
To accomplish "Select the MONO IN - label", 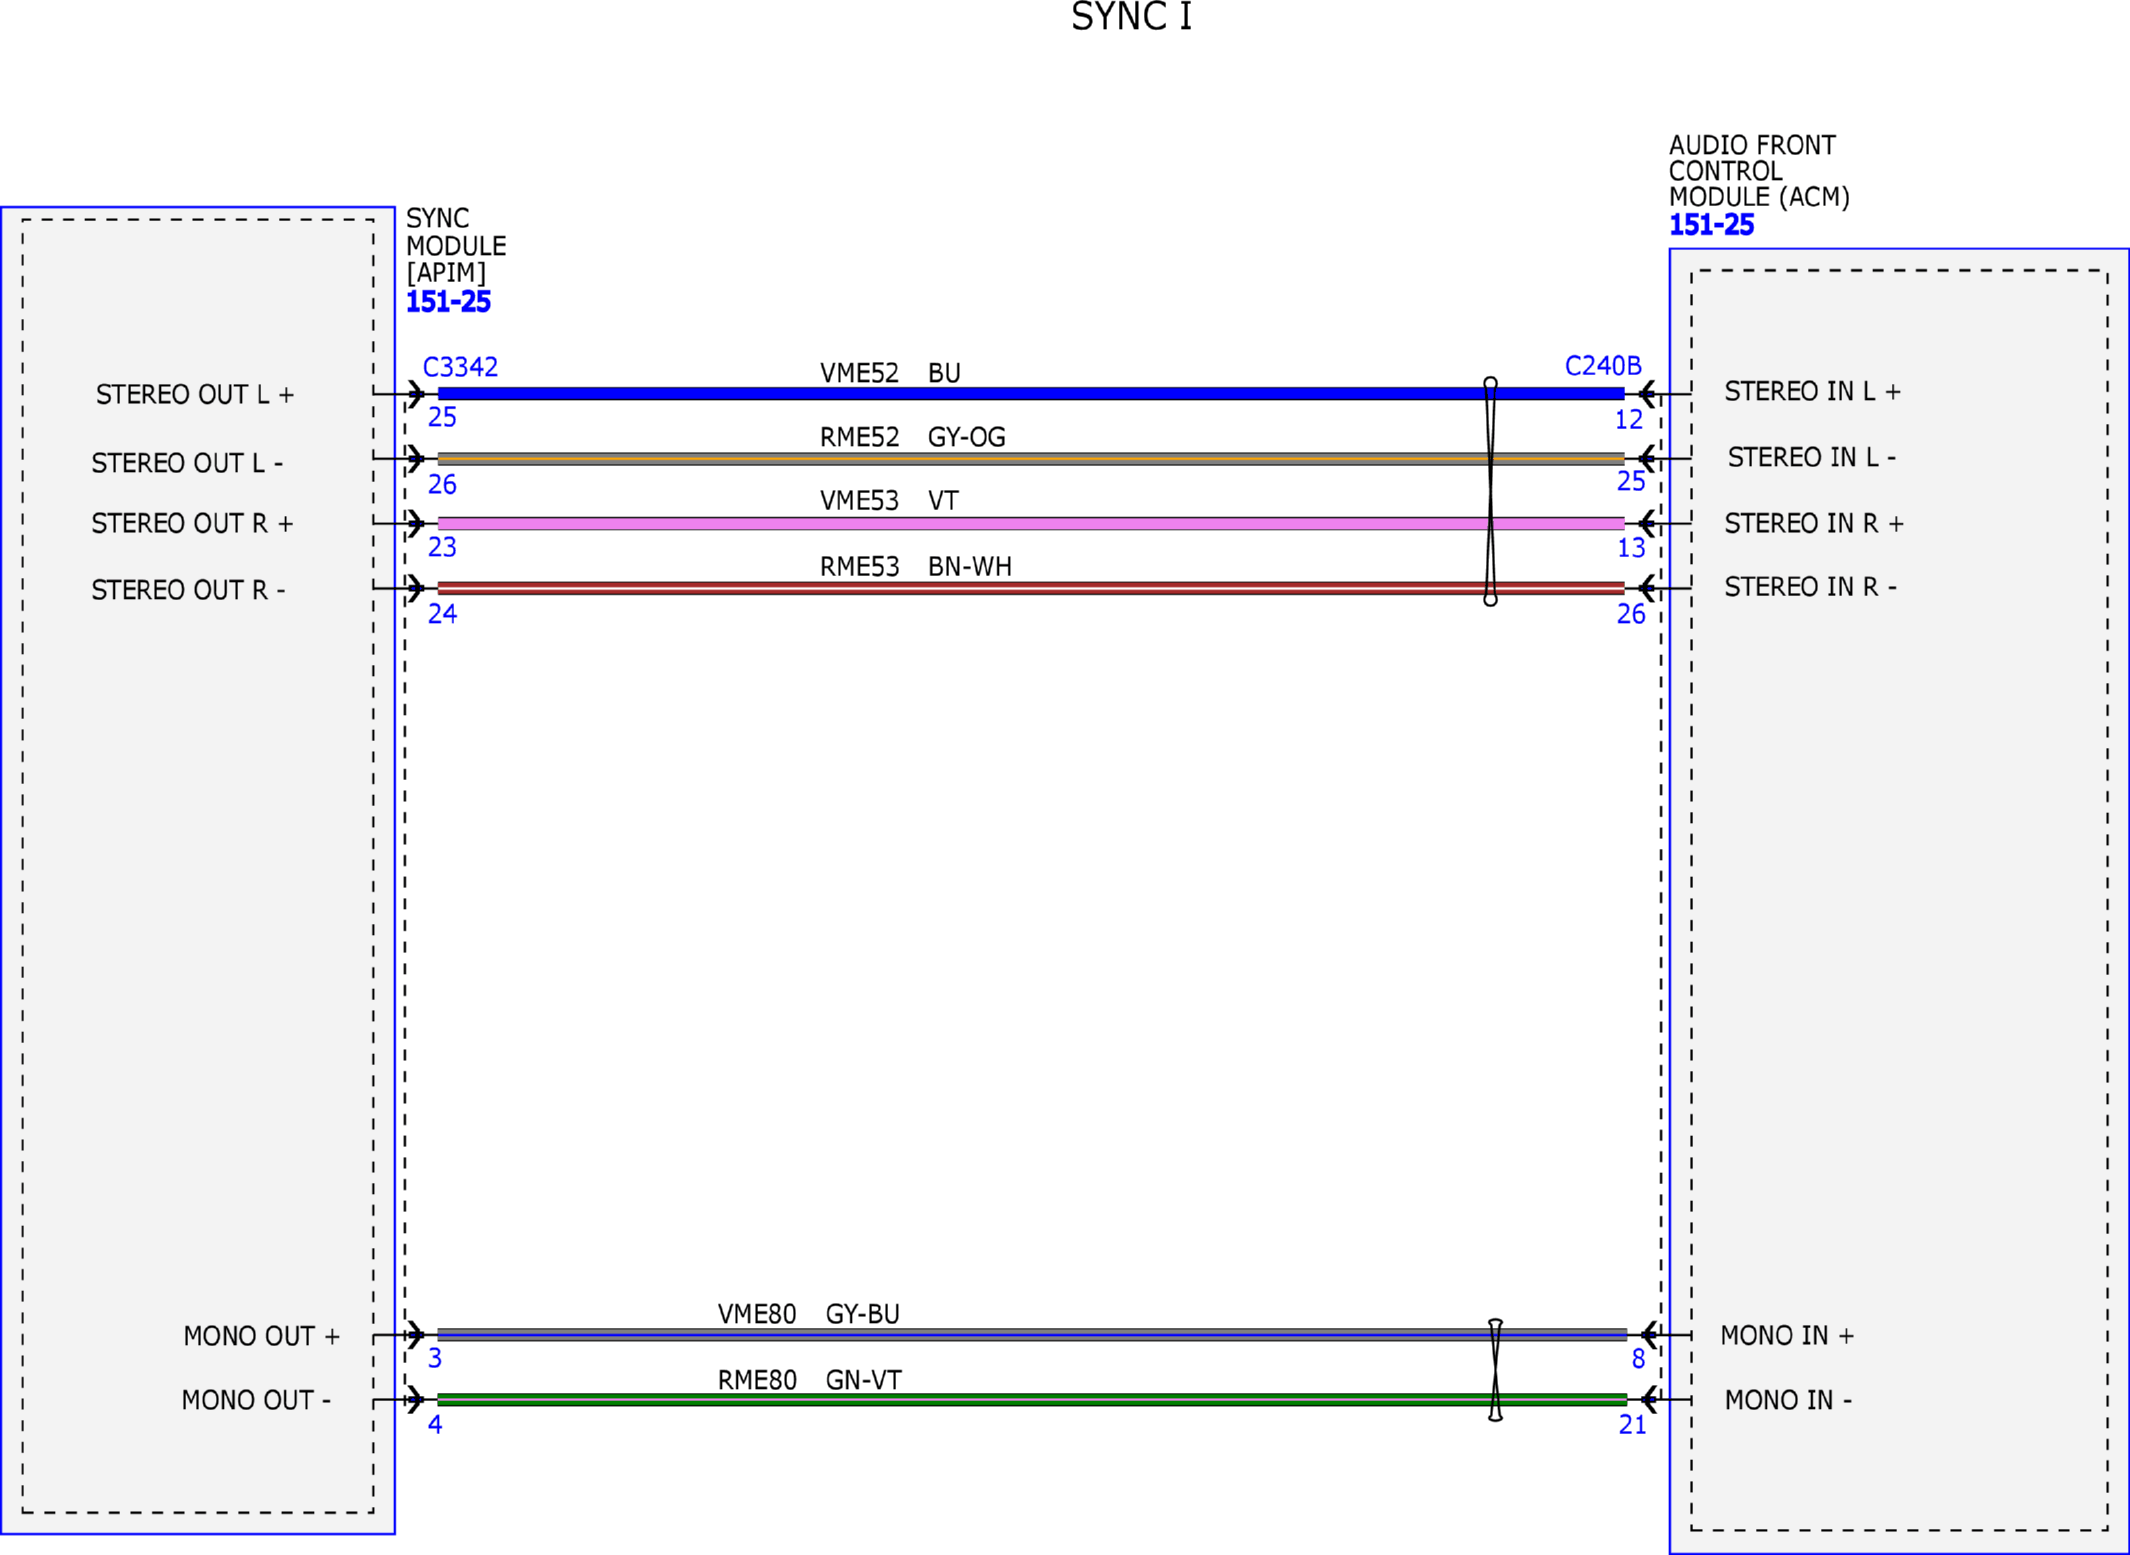I will pyautogui.click(x=1788, y=1400).
